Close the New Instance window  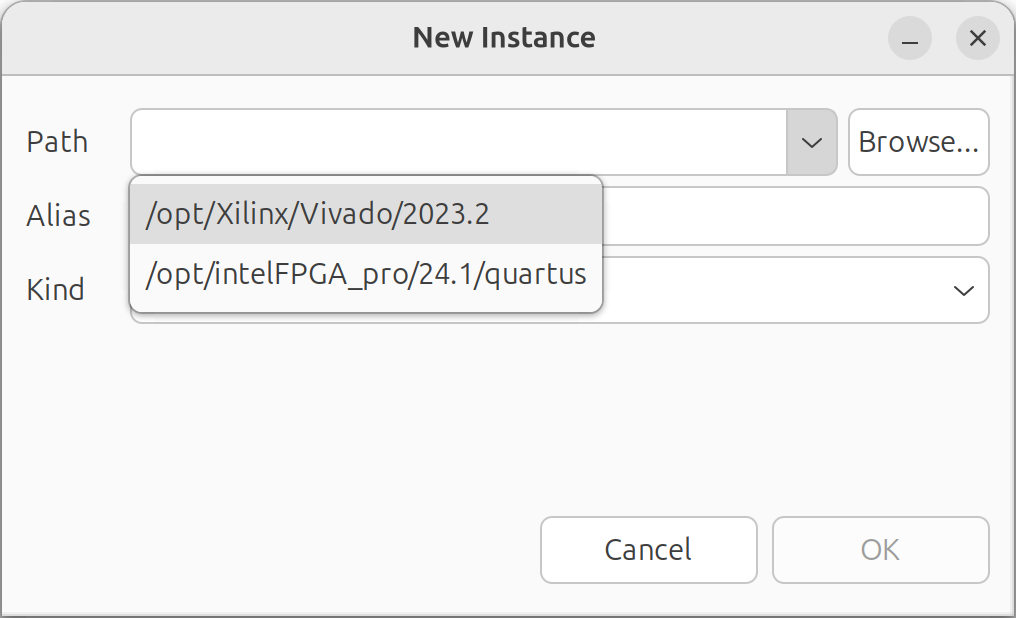pos(978,38)
